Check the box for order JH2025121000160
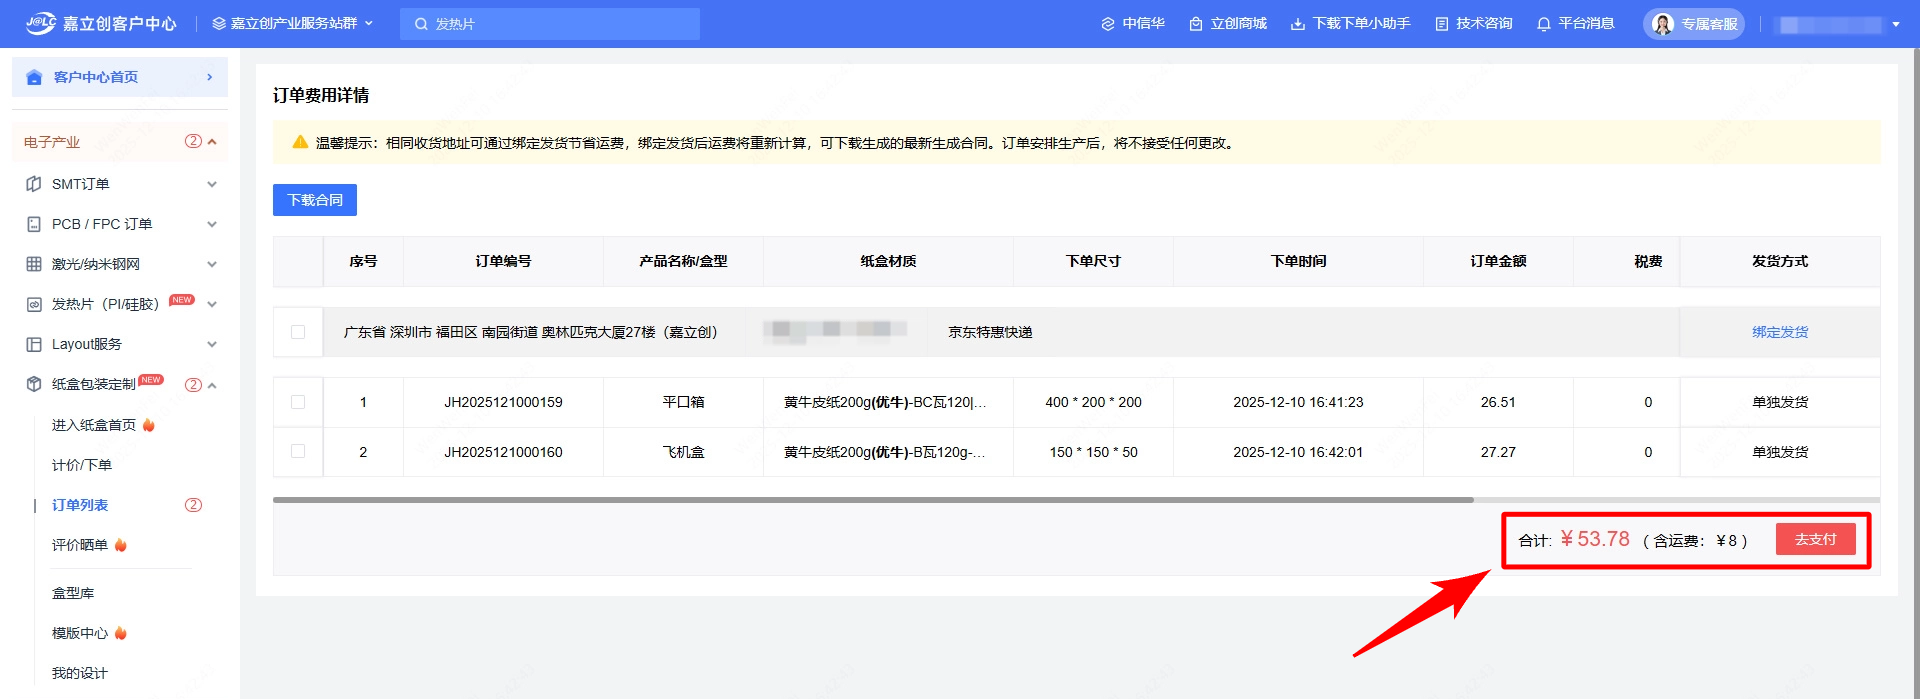 [298, 452]
